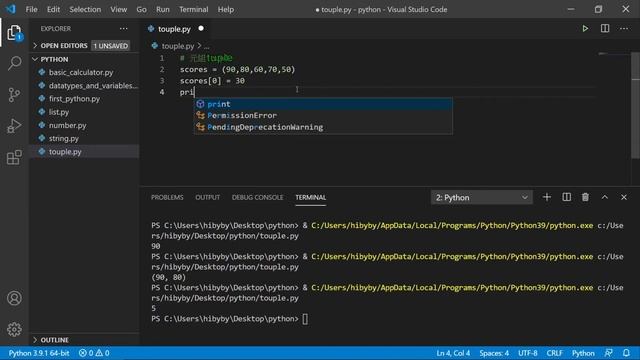The image size is (640, 360).
Task: Change indentation via Spaces: 4
Action: [x=494, y=353]
